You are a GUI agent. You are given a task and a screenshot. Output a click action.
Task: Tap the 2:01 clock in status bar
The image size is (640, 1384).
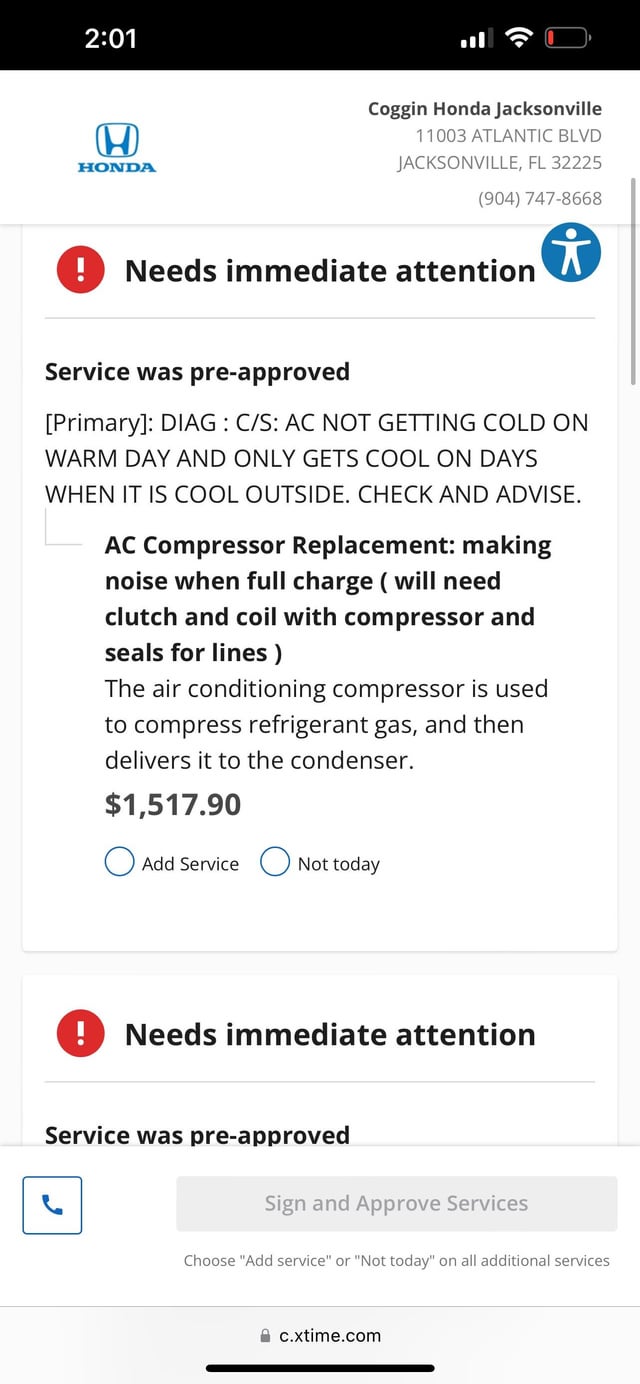(112, 36)
